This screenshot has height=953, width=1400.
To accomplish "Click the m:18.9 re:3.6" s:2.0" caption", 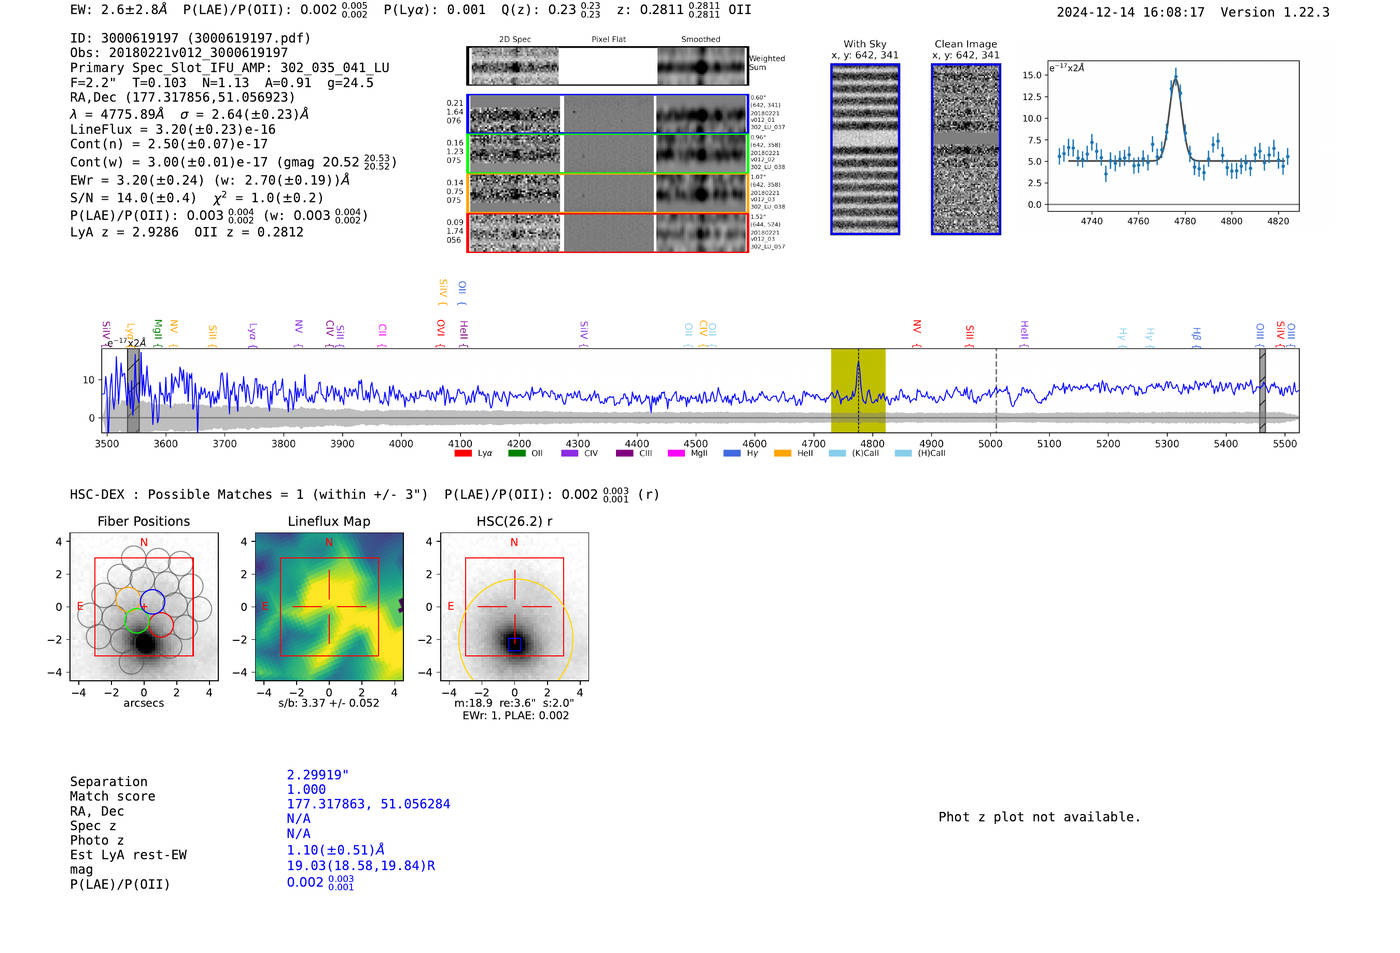I will pos(514,703).
